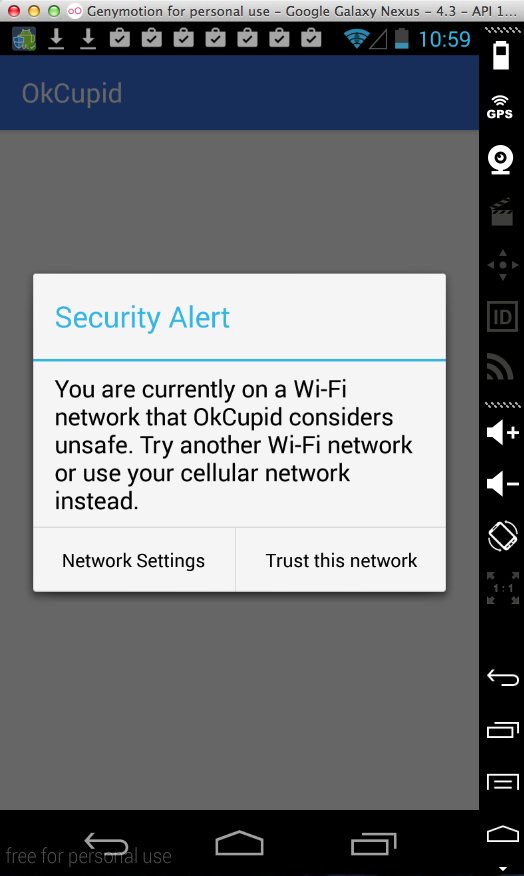Open the webcam camera widget
Screen dimensions: 524x876
(501, 160)
